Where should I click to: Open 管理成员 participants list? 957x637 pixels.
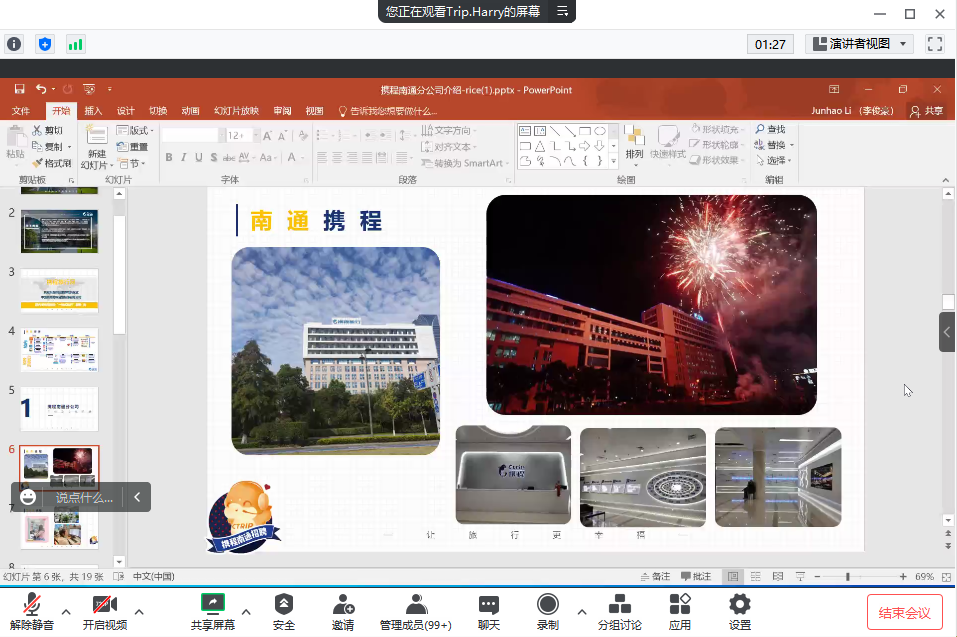415,611
